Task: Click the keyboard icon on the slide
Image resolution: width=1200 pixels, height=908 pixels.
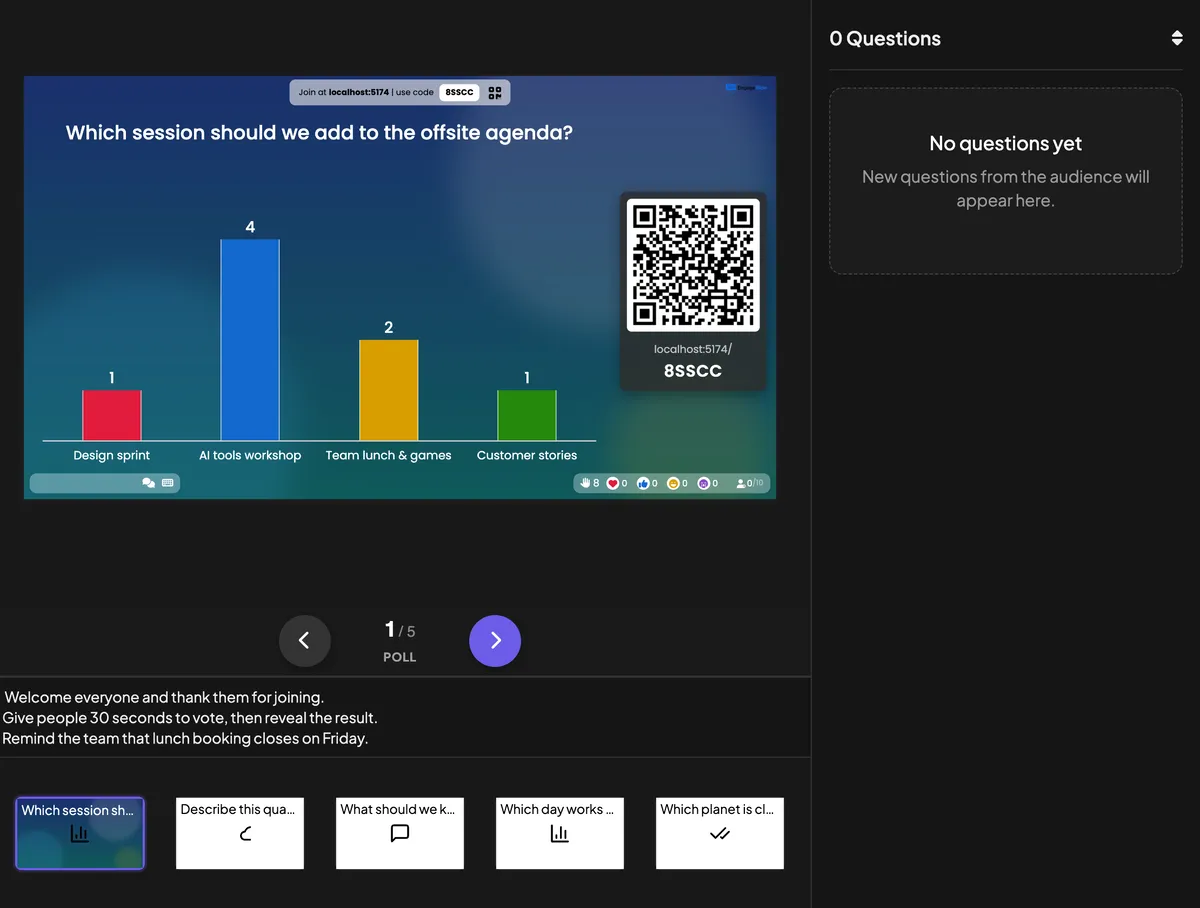Action: [168, 483]
